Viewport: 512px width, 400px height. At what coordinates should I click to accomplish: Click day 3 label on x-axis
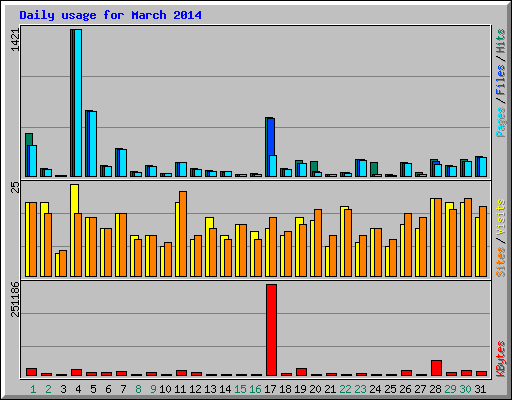63,389
